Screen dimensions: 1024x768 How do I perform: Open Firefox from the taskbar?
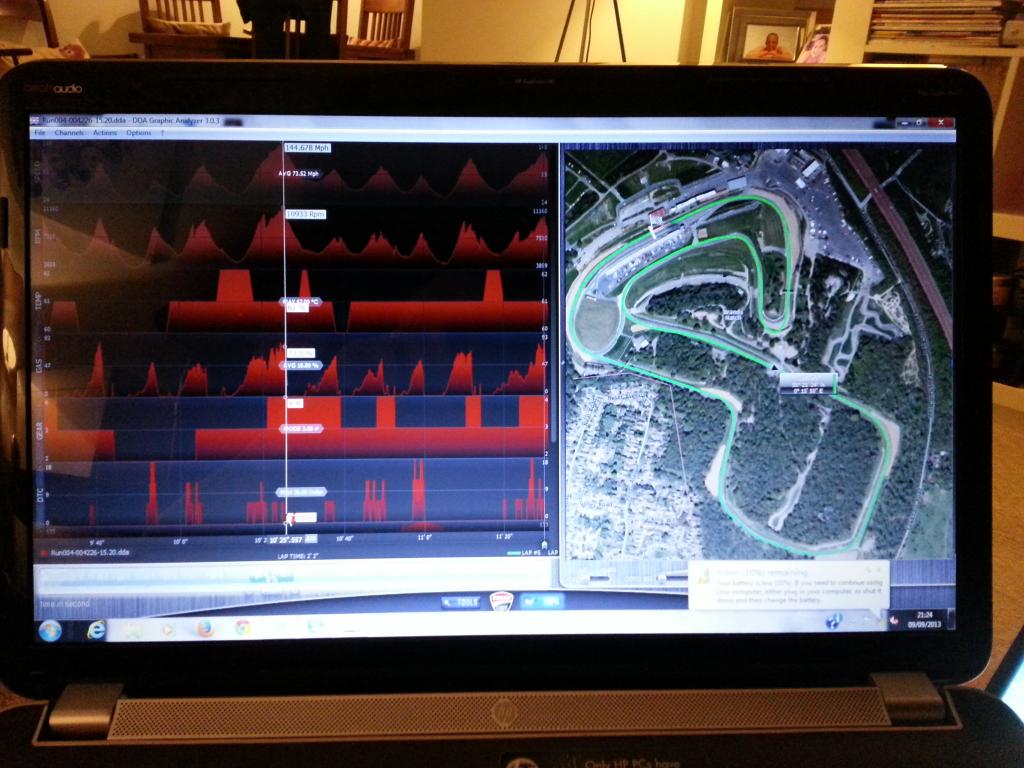click(205, 629)
